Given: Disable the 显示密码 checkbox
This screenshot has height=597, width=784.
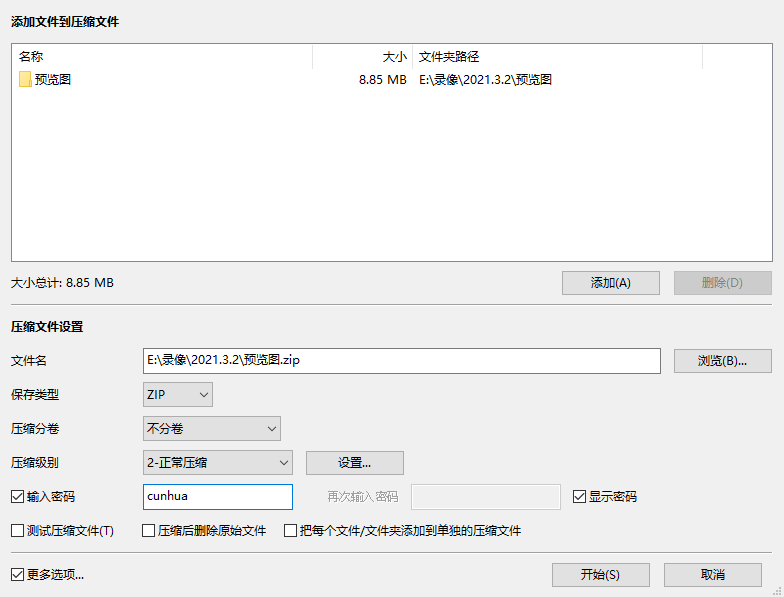Looking at the screenshot, I should [579, 497].
